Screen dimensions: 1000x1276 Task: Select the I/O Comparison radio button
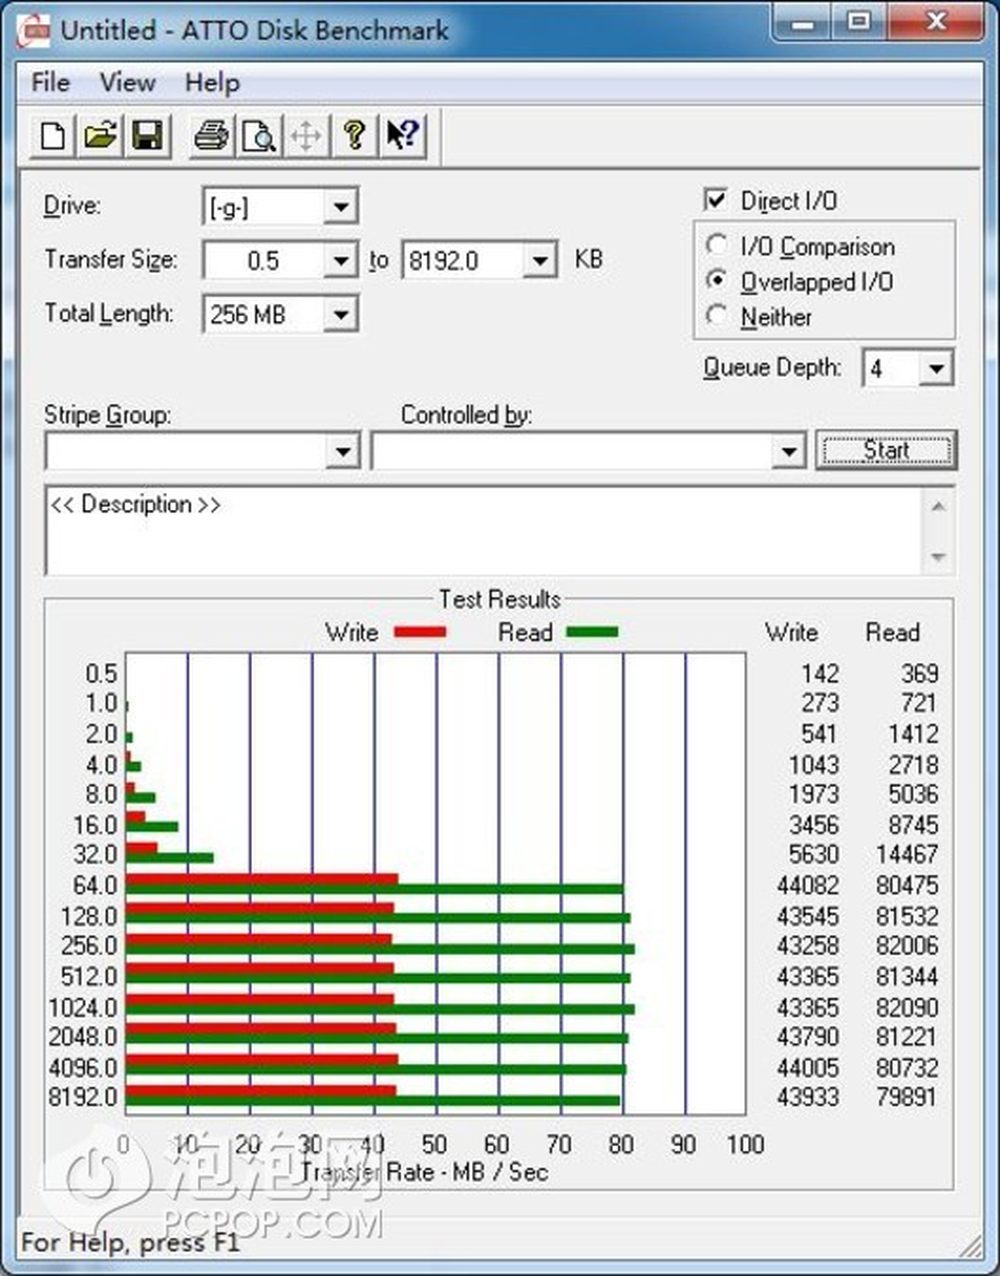click(716, 245)
